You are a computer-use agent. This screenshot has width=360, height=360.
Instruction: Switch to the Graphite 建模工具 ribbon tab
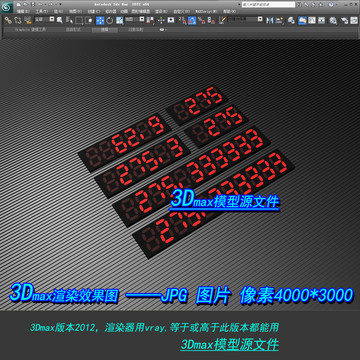coord(30,30)
